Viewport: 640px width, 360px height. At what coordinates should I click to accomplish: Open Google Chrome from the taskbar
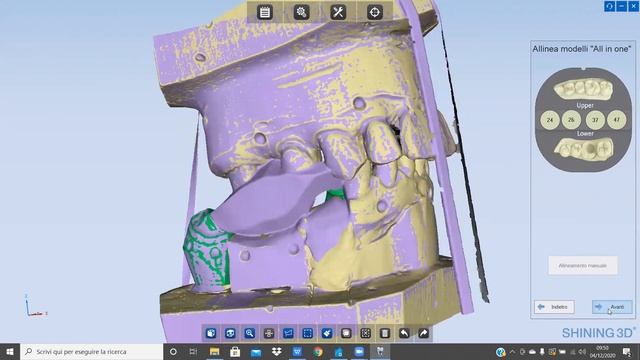(x=318, y=351)
